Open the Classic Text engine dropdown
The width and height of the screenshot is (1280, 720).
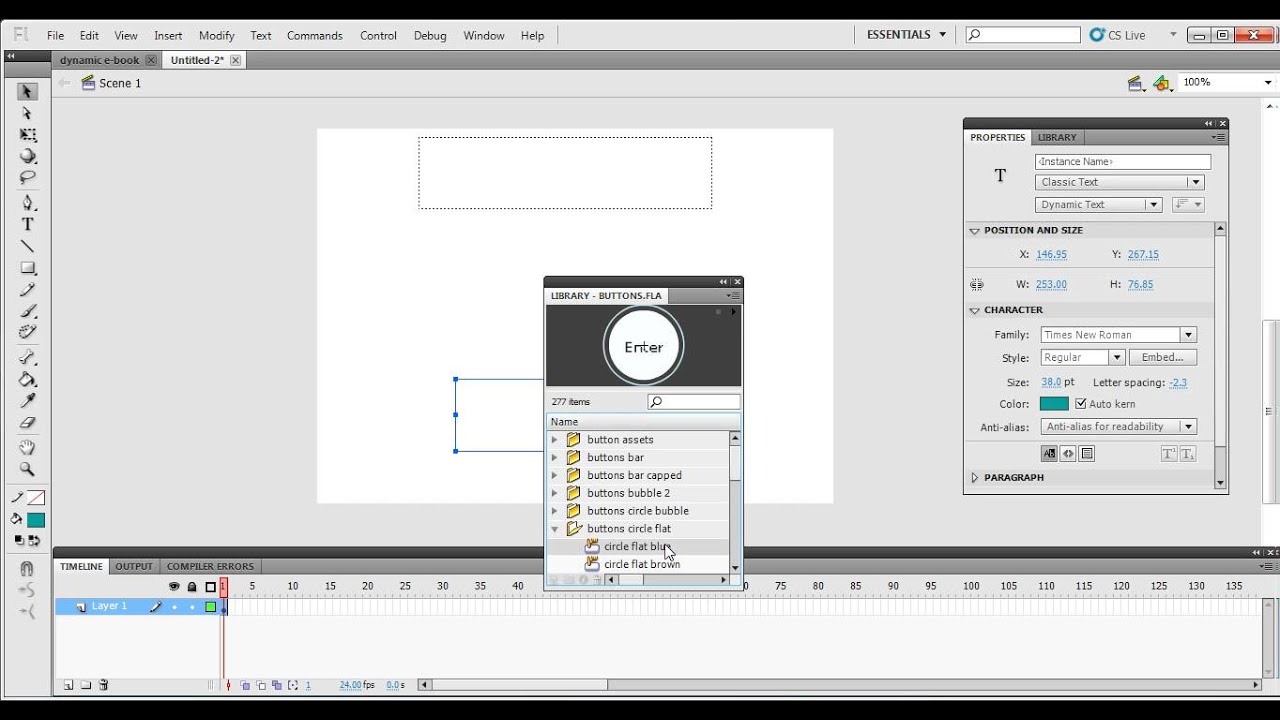point(1120,182)
